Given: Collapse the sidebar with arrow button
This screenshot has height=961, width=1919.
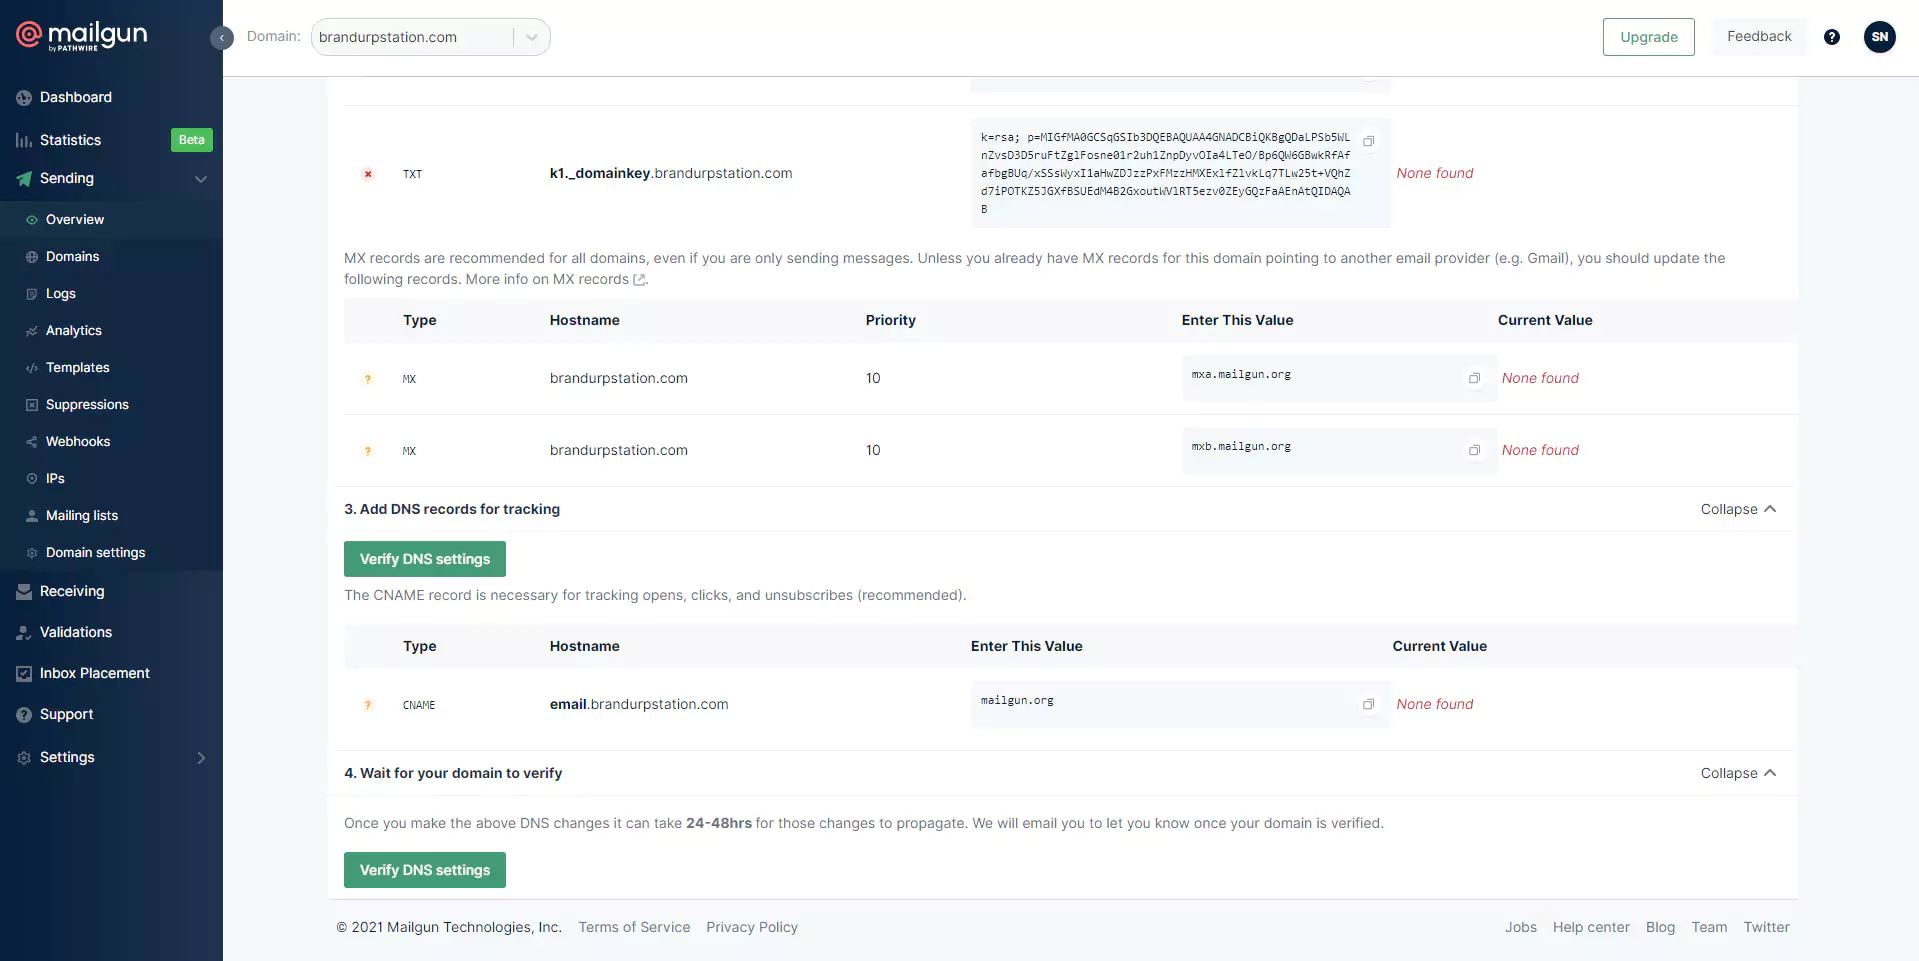Looking at the screenshot, I should click(x=222, y=38).
